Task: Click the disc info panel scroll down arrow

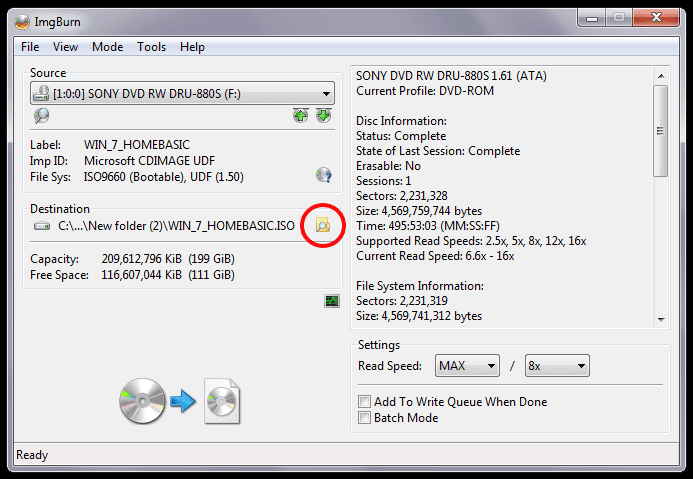Action: [x=660, y=319]
